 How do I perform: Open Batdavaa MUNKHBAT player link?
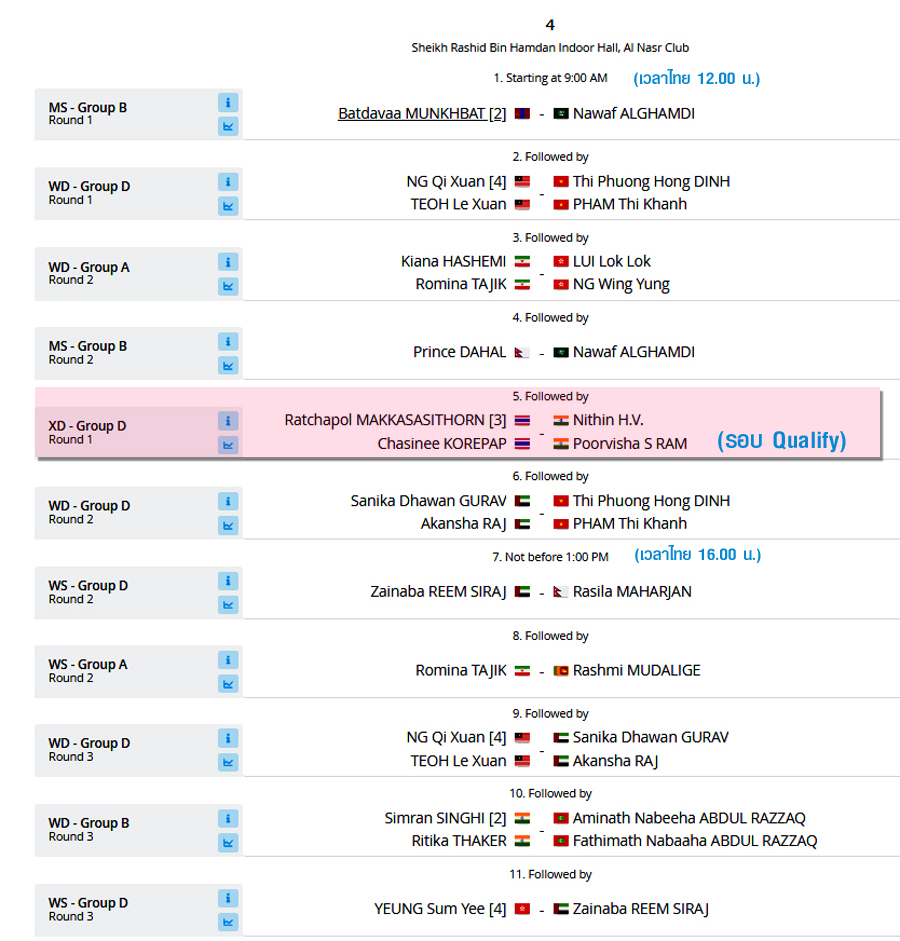(421, 114)
